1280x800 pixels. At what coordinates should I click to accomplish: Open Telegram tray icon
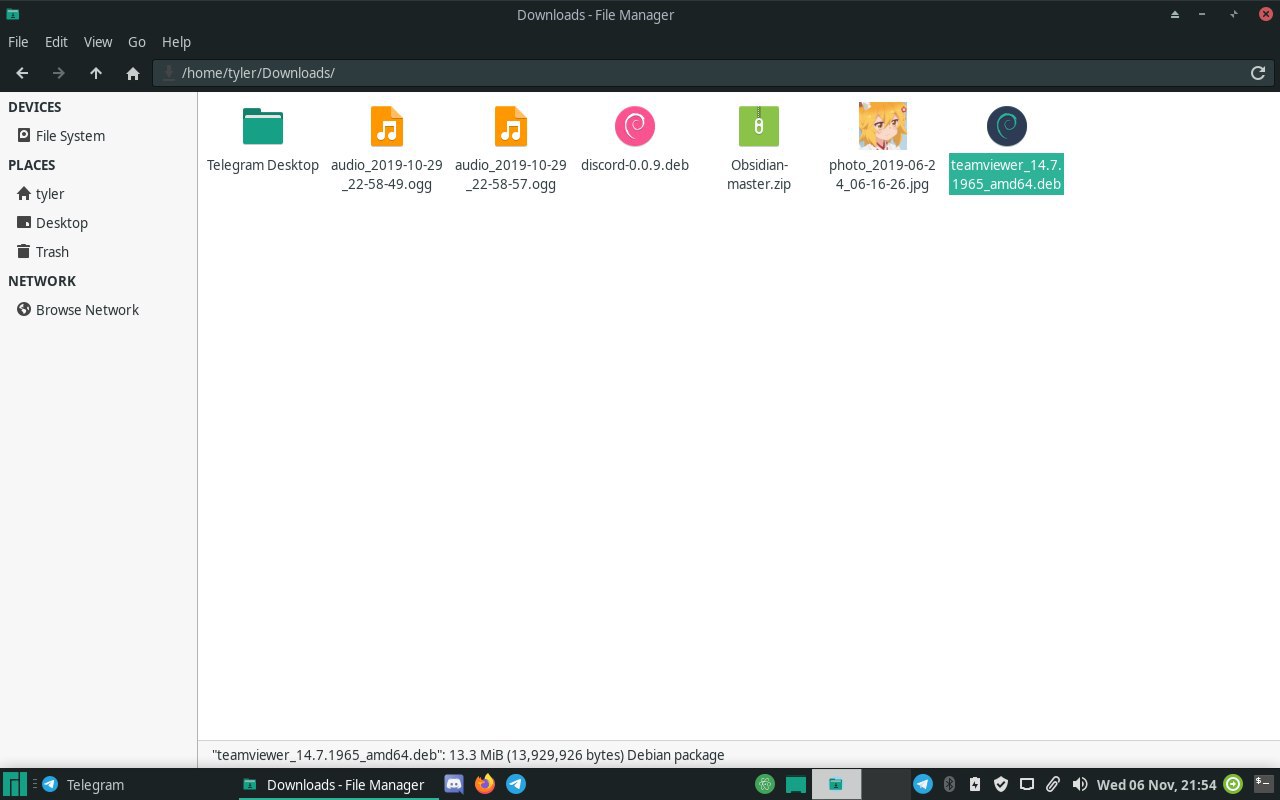tap(923, 785)
